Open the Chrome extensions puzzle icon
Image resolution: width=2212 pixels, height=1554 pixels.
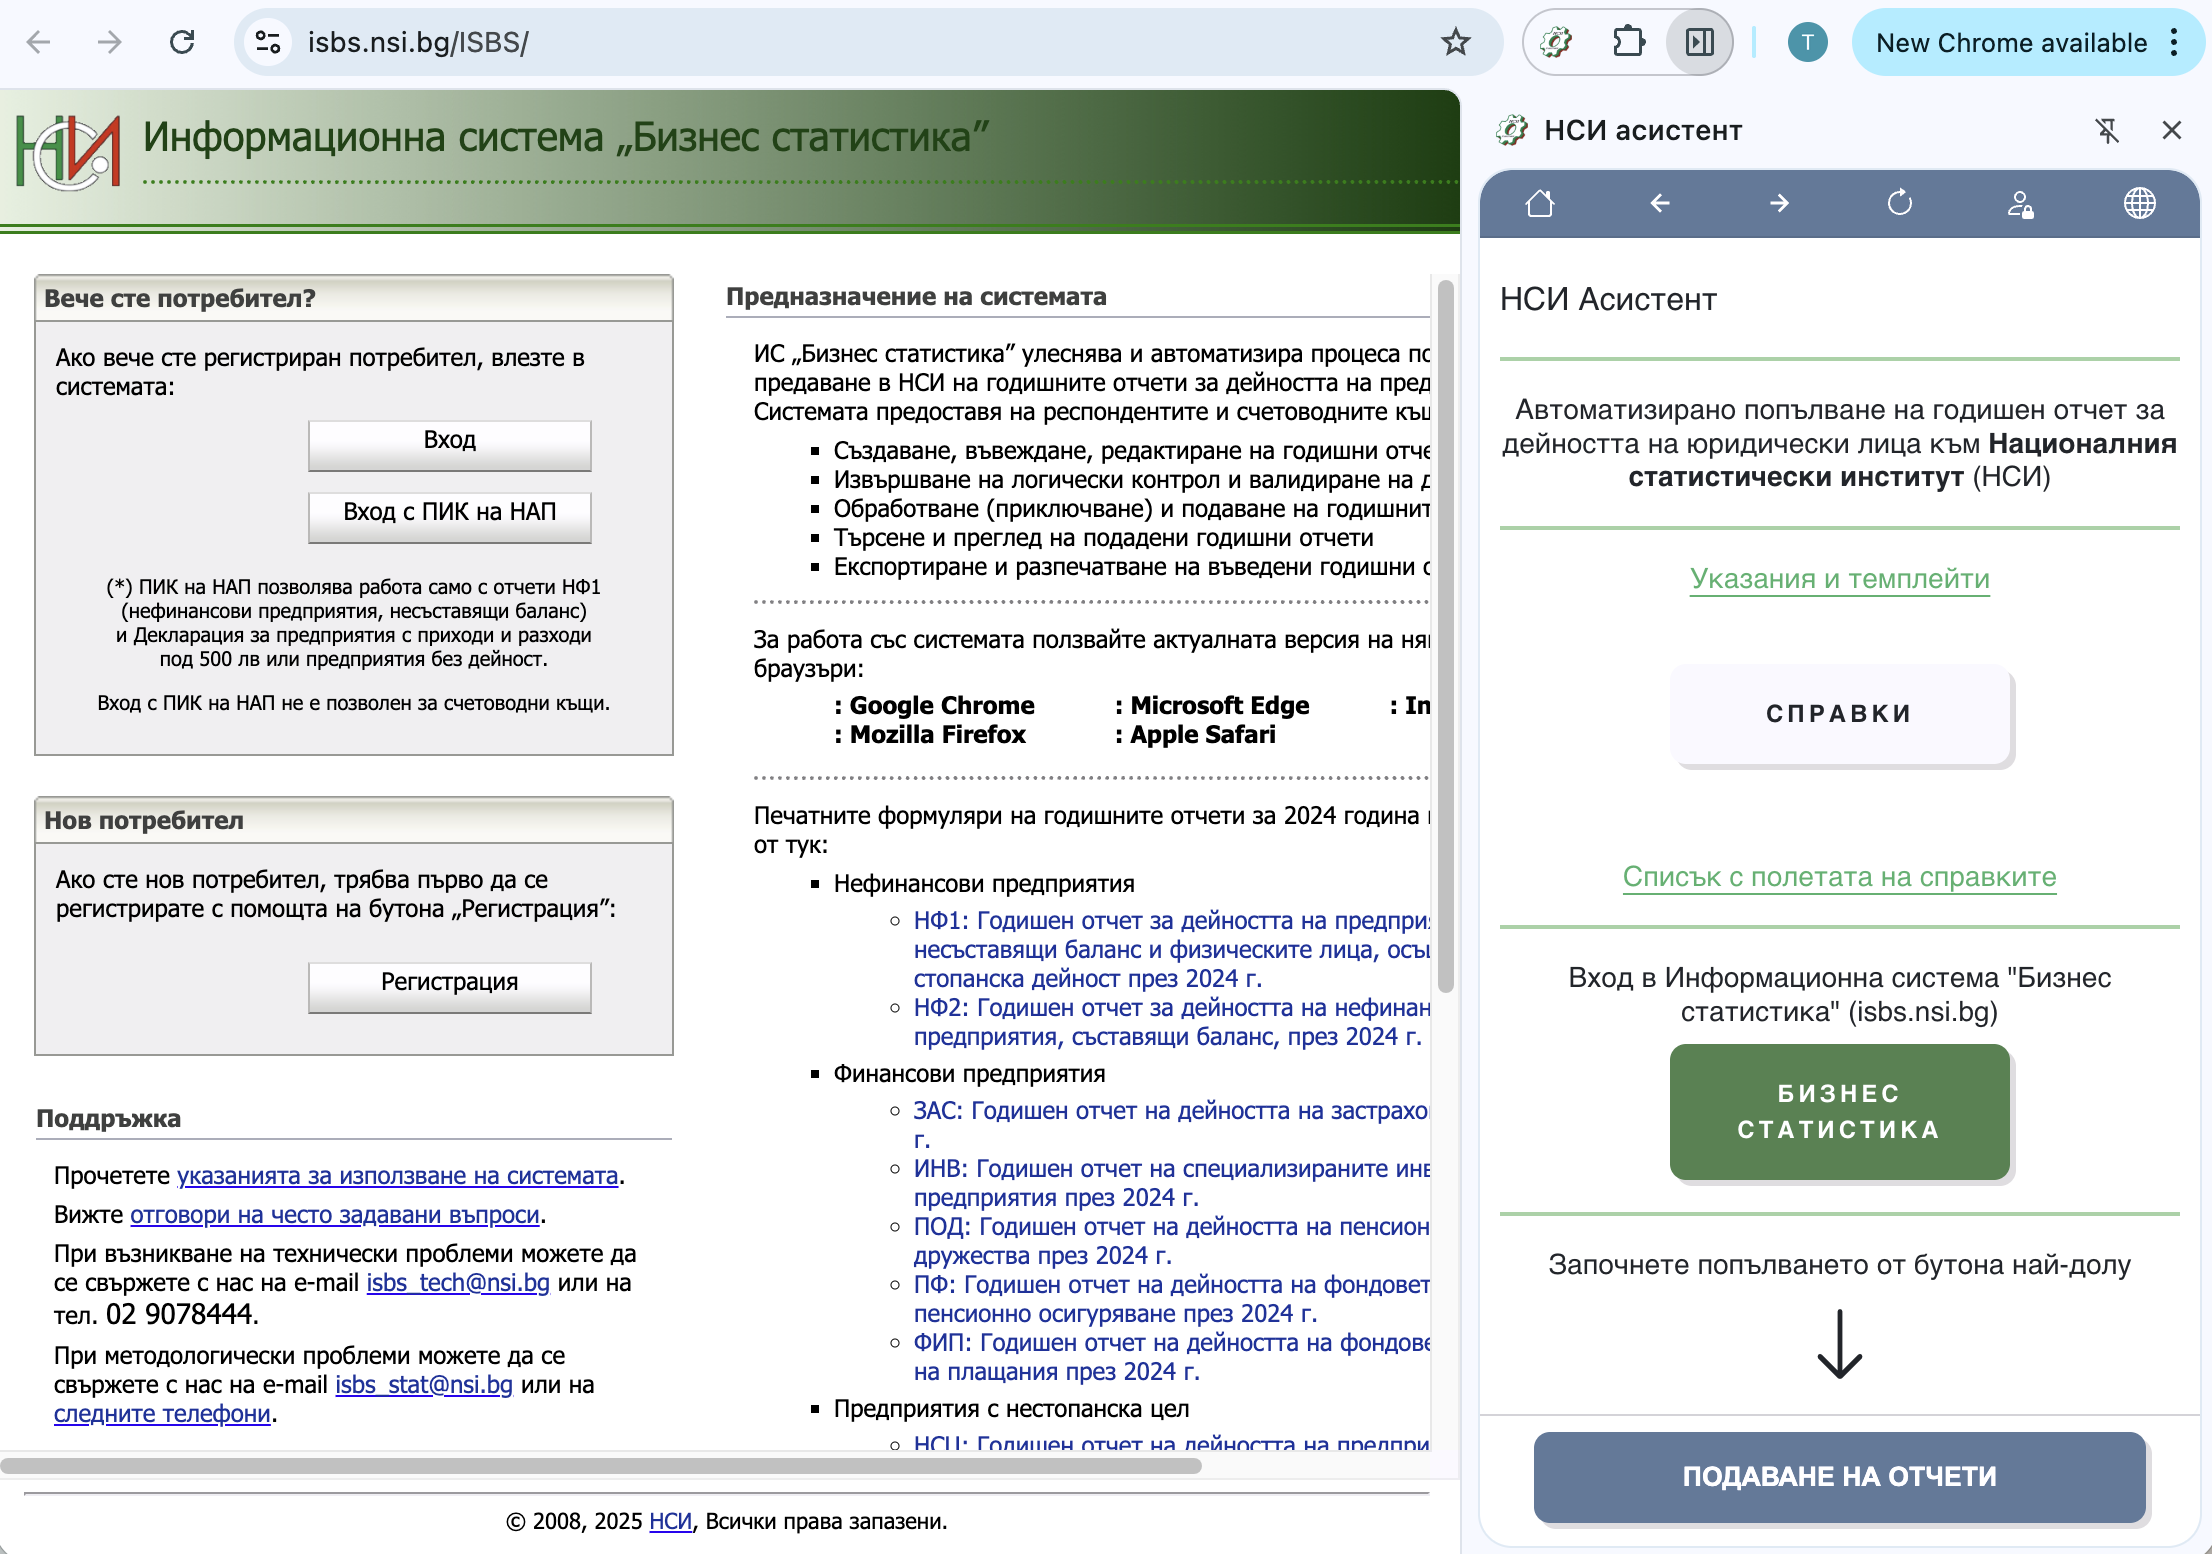(x=1628, y=42)
